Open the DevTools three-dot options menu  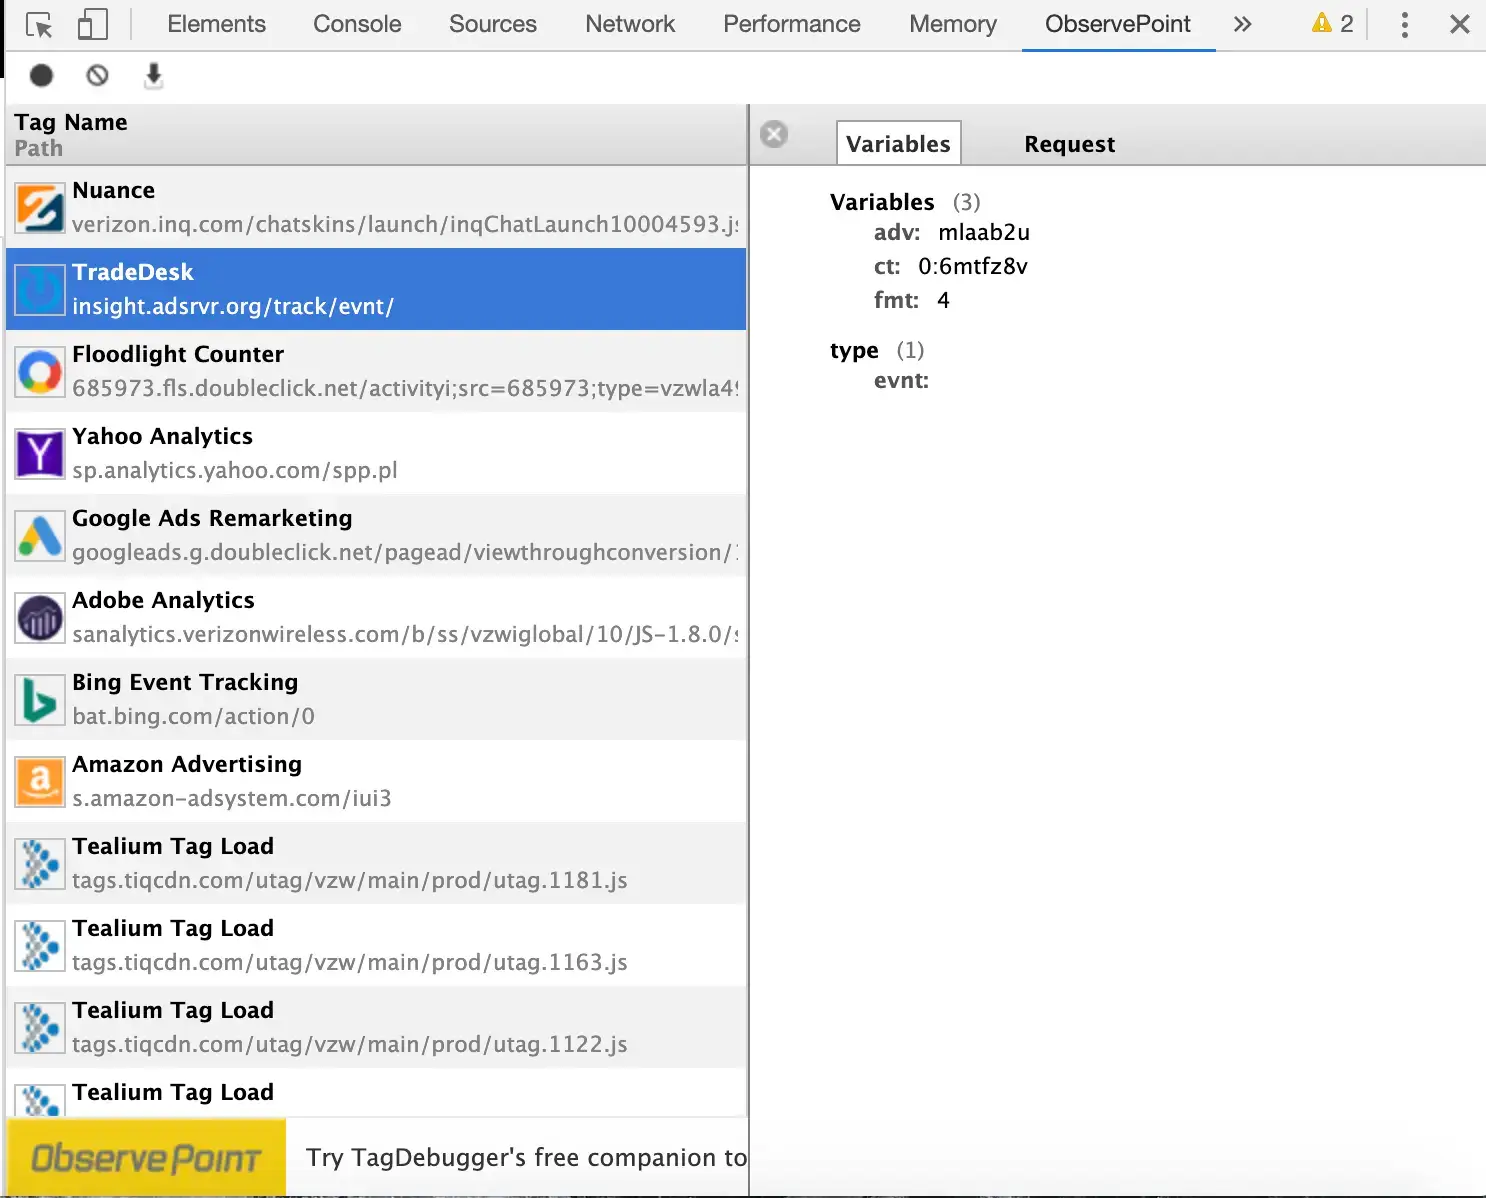(1404, 25)
